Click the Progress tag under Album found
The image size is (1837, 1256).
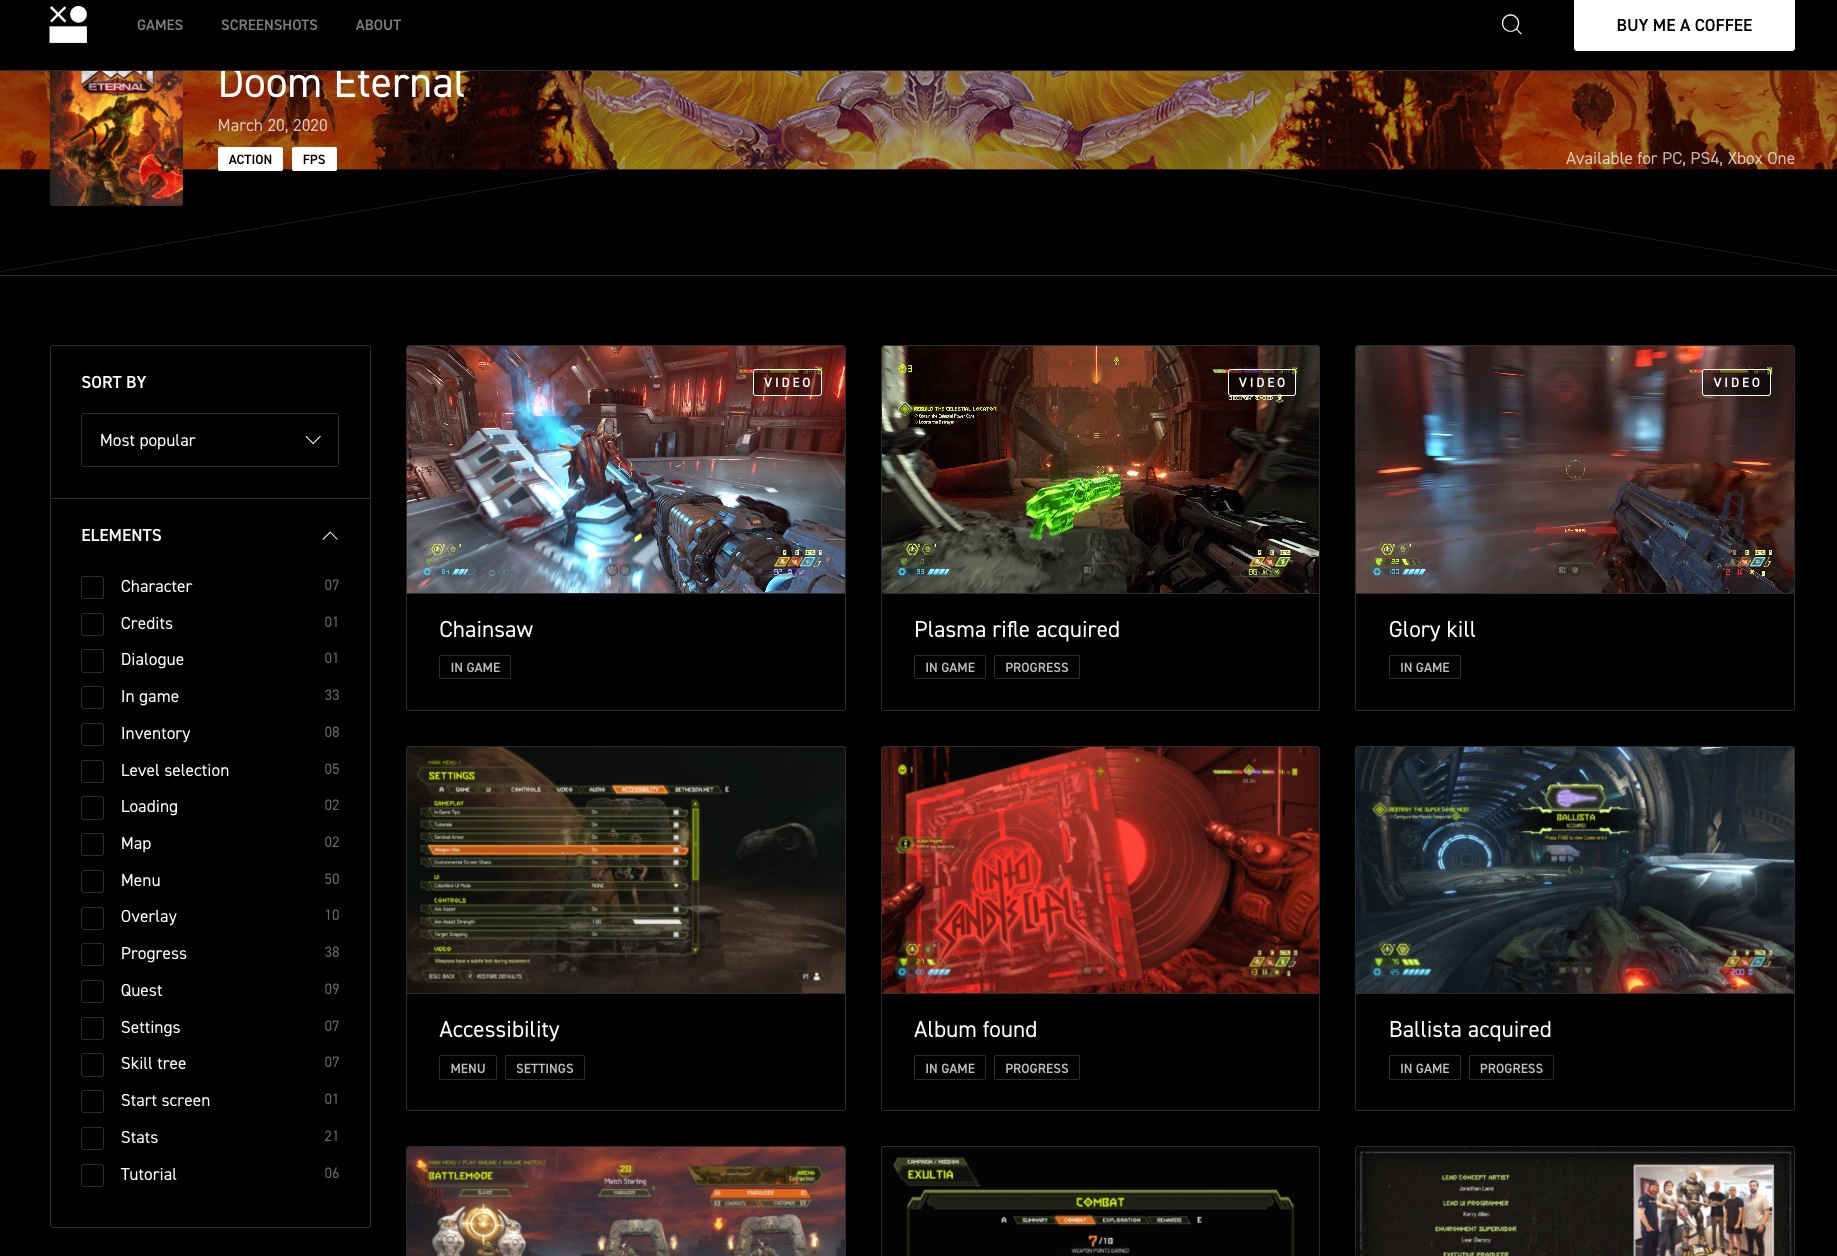coord(1037,1068)
